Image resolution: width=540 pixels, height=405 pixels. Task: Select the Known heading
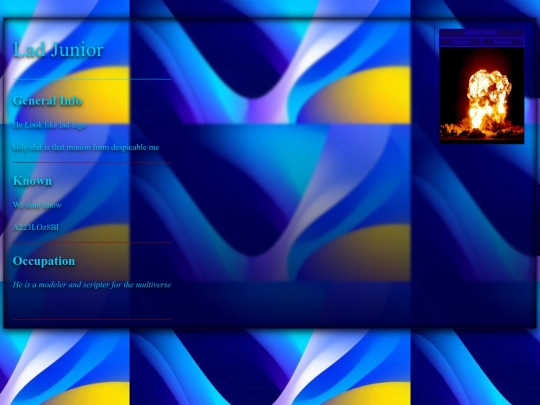[32, 181]
